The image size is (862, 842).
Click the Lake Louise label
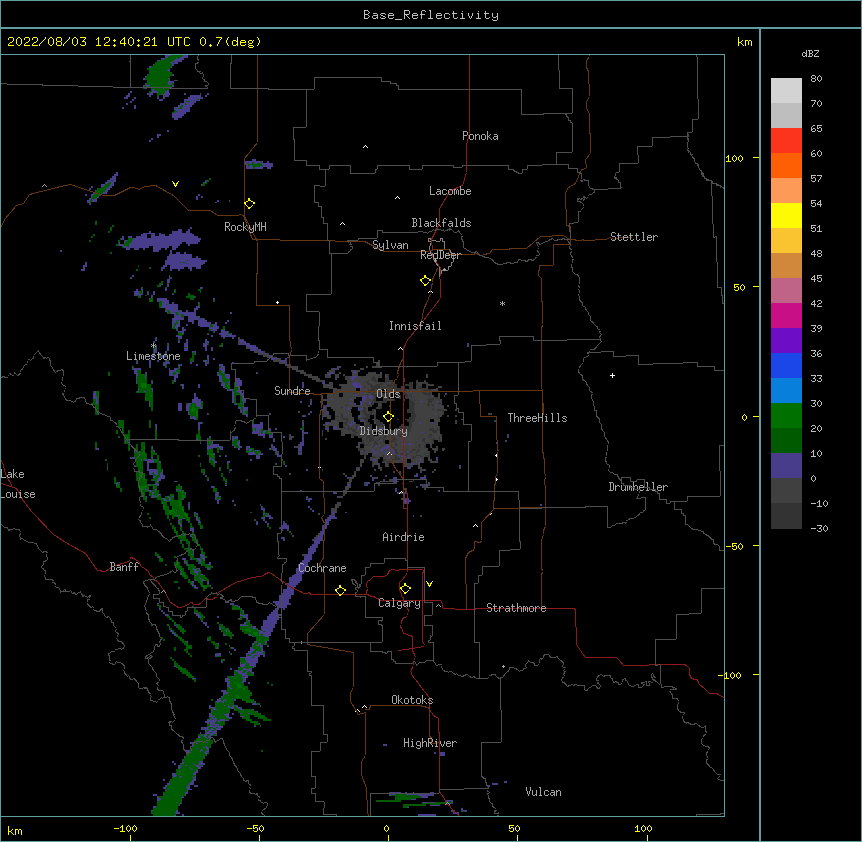point(18,484)
